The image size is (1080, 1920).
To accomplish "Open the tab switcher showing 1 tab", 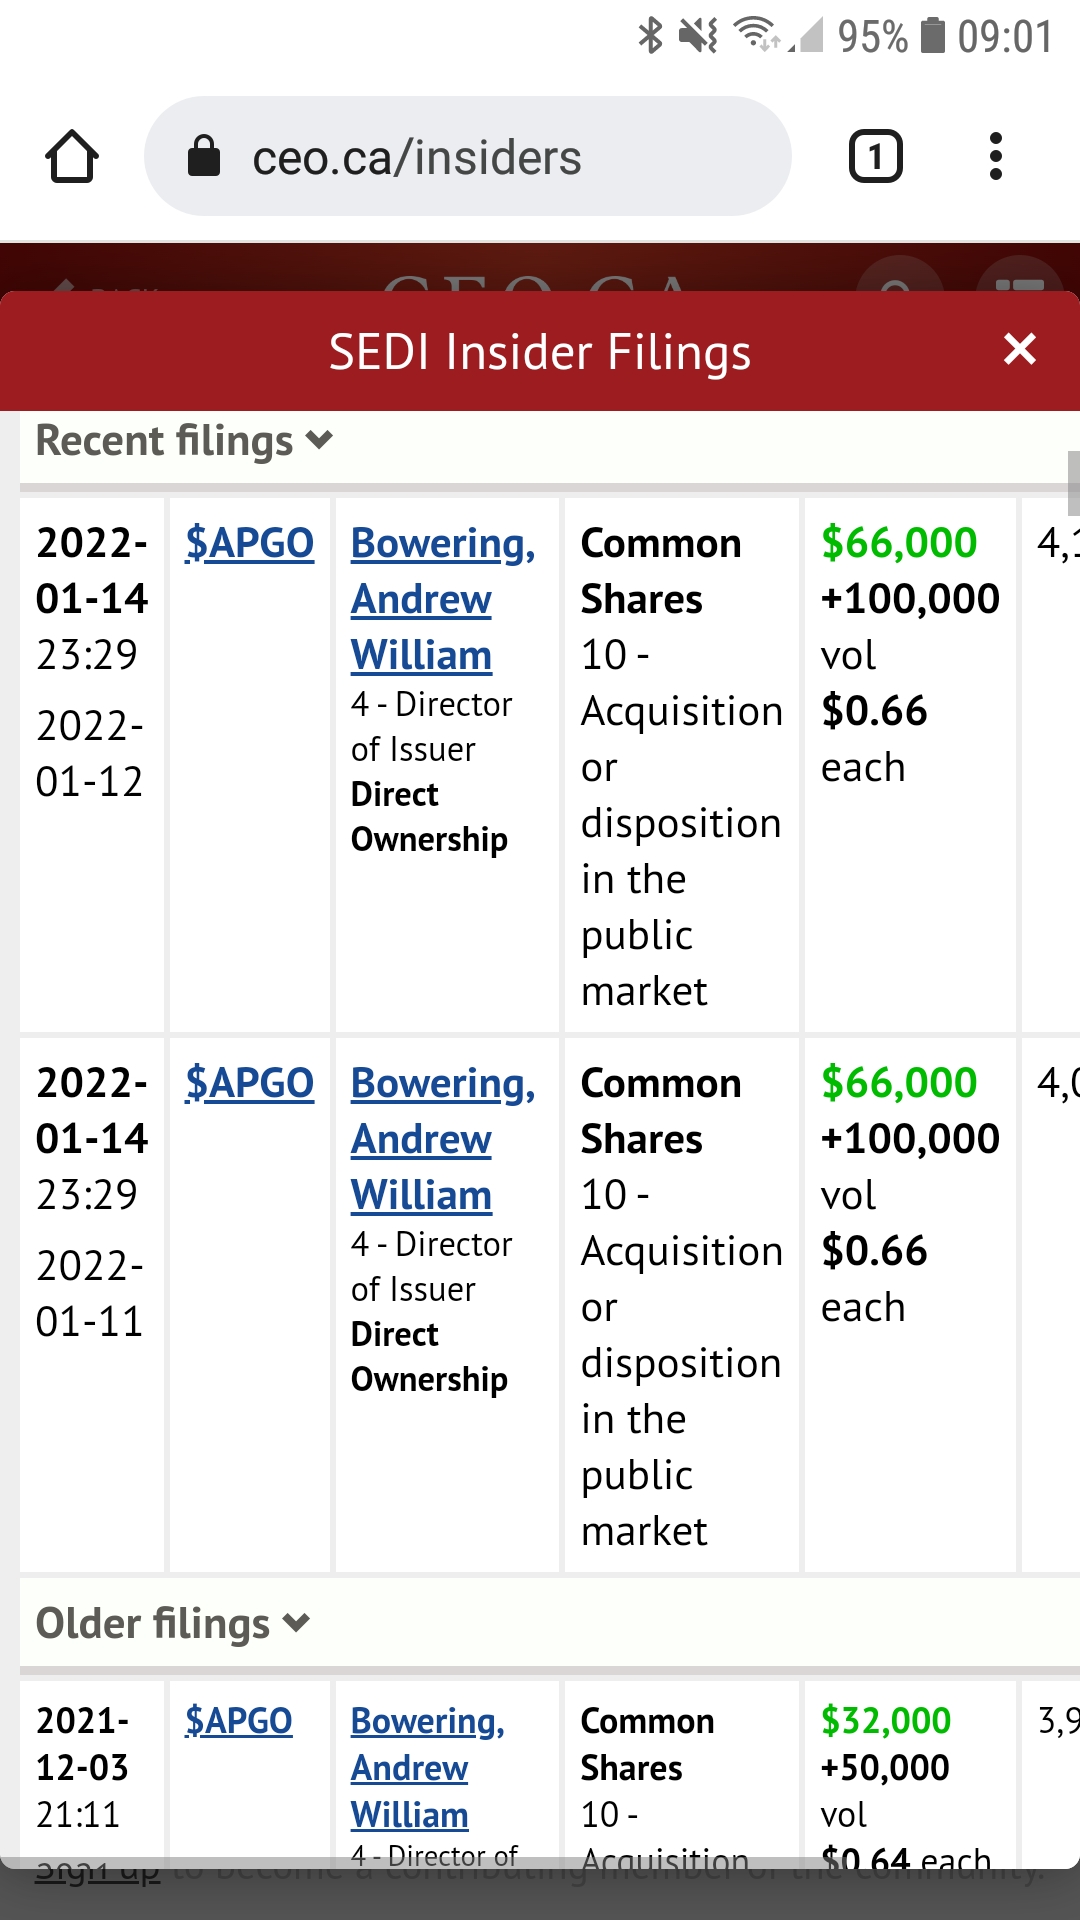I will tap(875, 157).
